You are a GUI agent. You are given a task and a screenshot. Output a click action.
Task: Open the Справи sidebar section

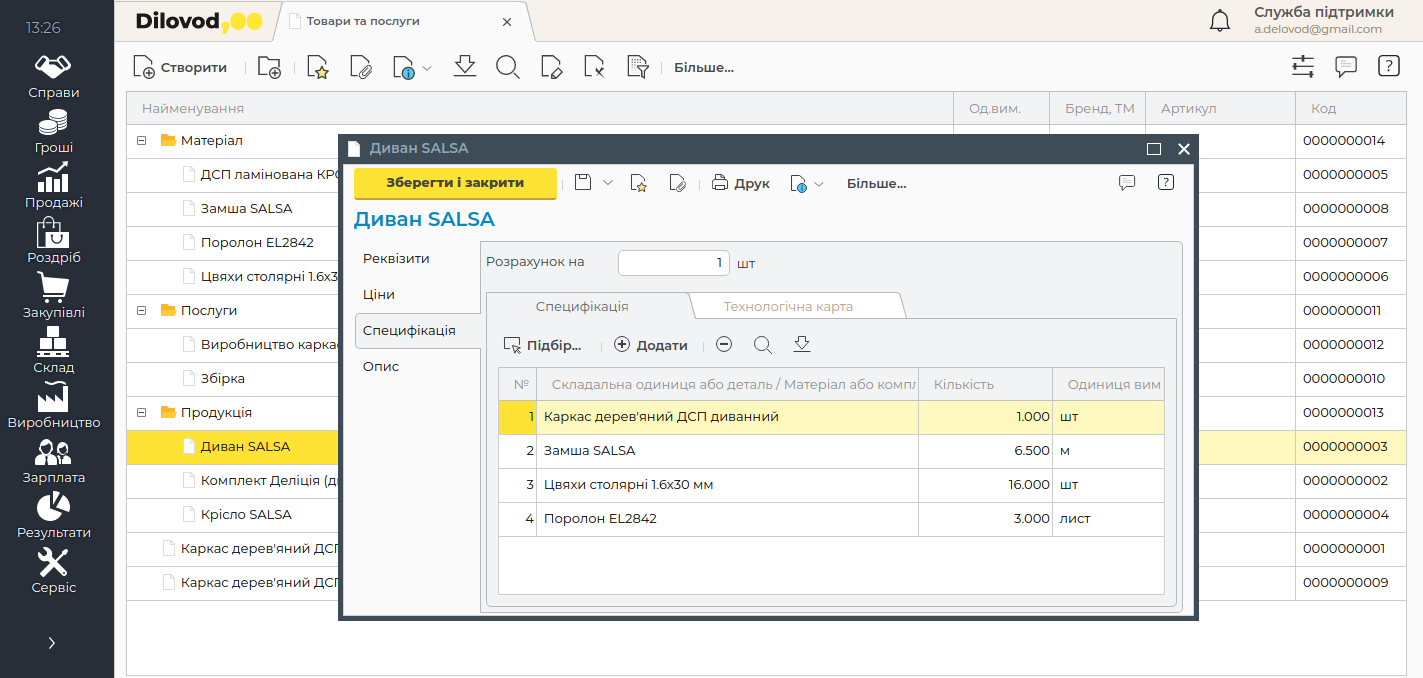pos(54,77)
